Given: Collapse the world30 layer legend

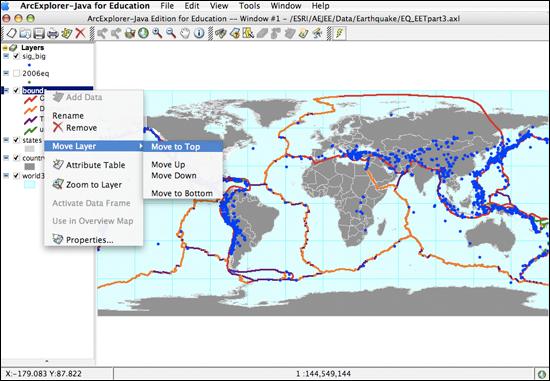Looking at the screenshot, I should (6, 175).
